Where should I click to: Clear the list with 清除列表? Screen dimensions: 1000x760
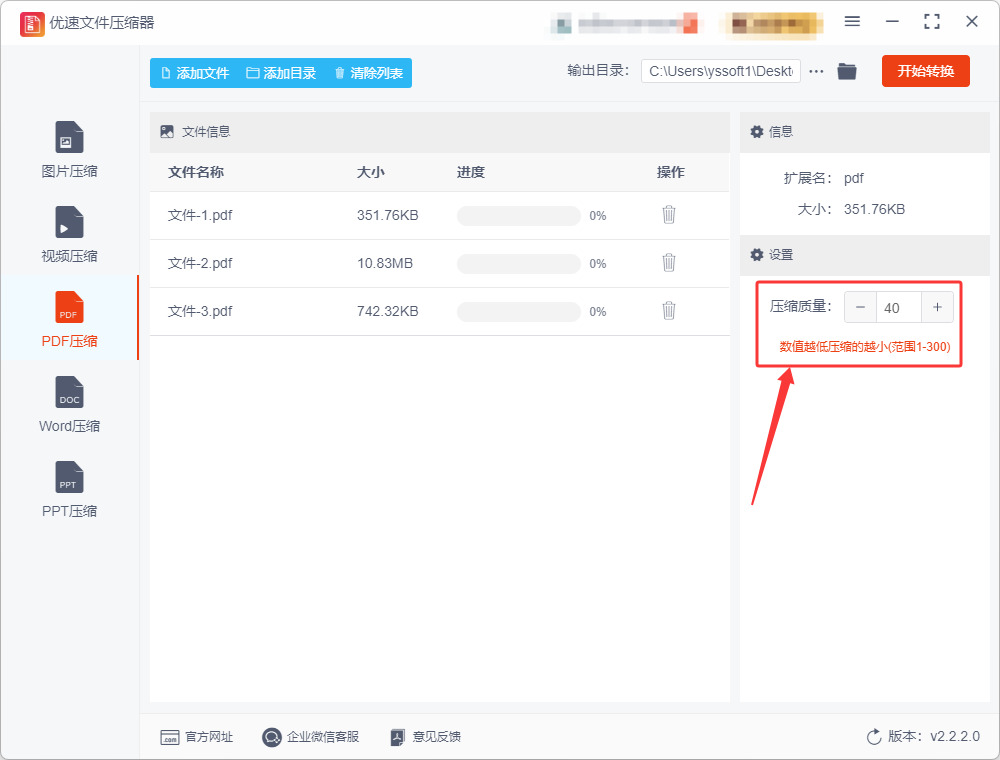pos(369,73)
